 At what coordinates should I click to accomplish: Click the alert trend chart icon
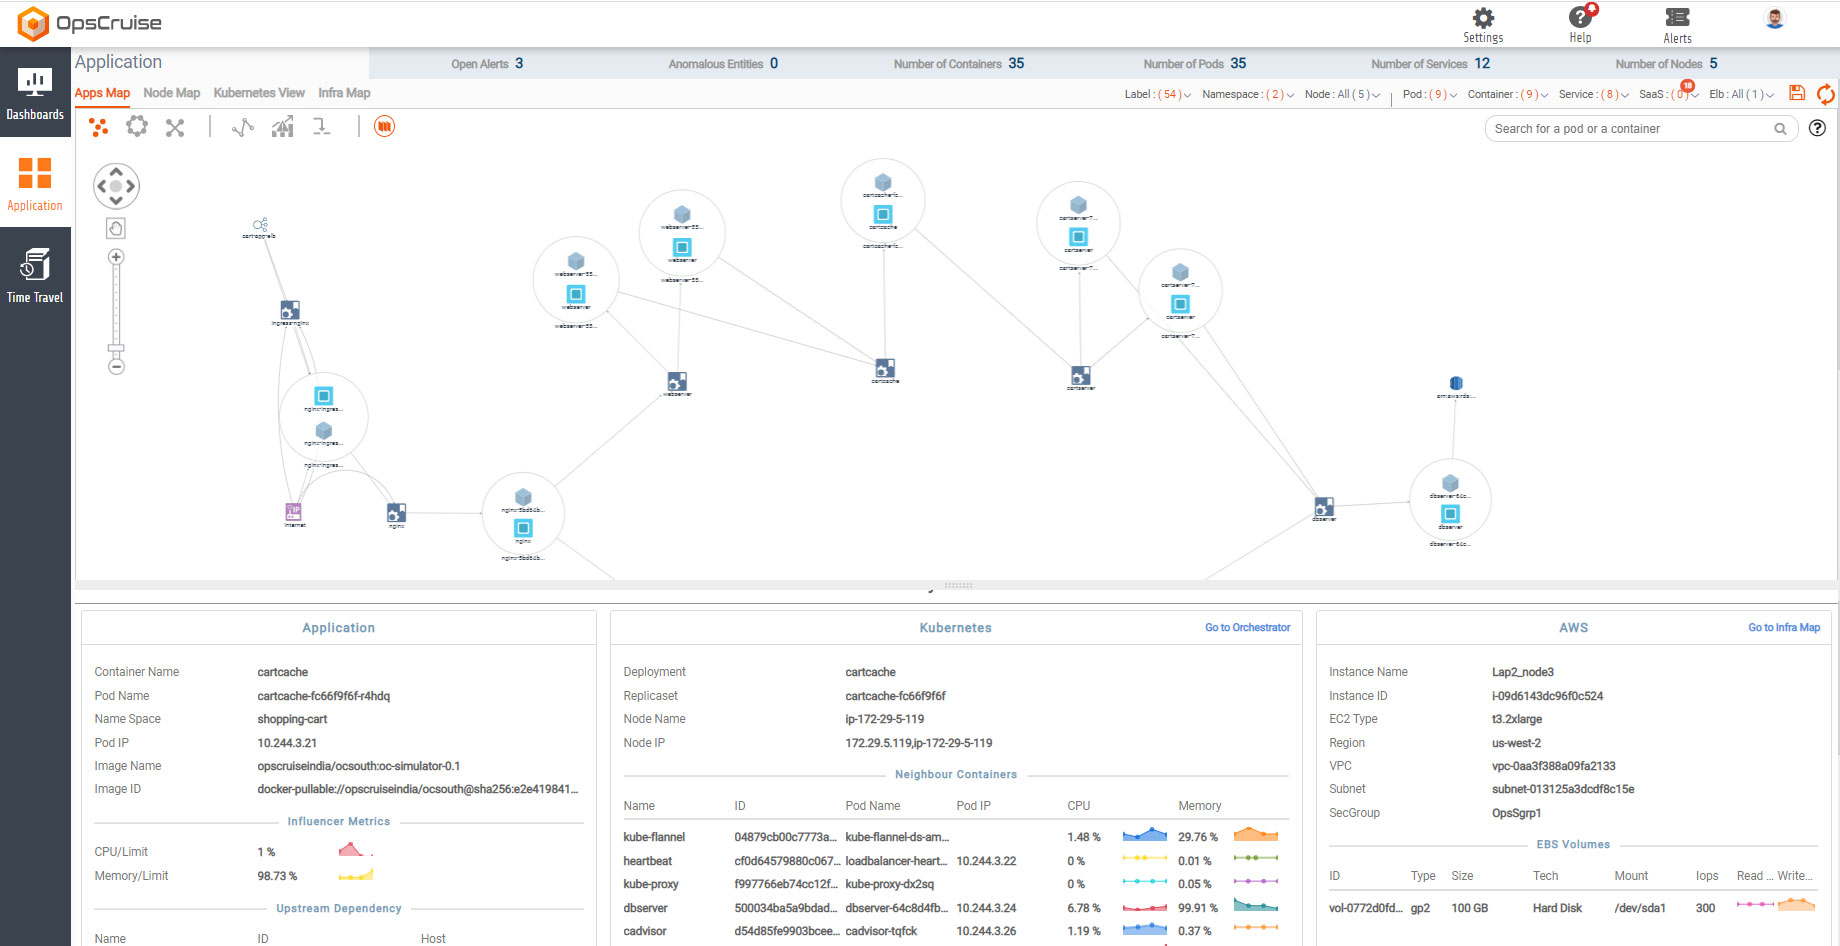click(x=283, y=127)
